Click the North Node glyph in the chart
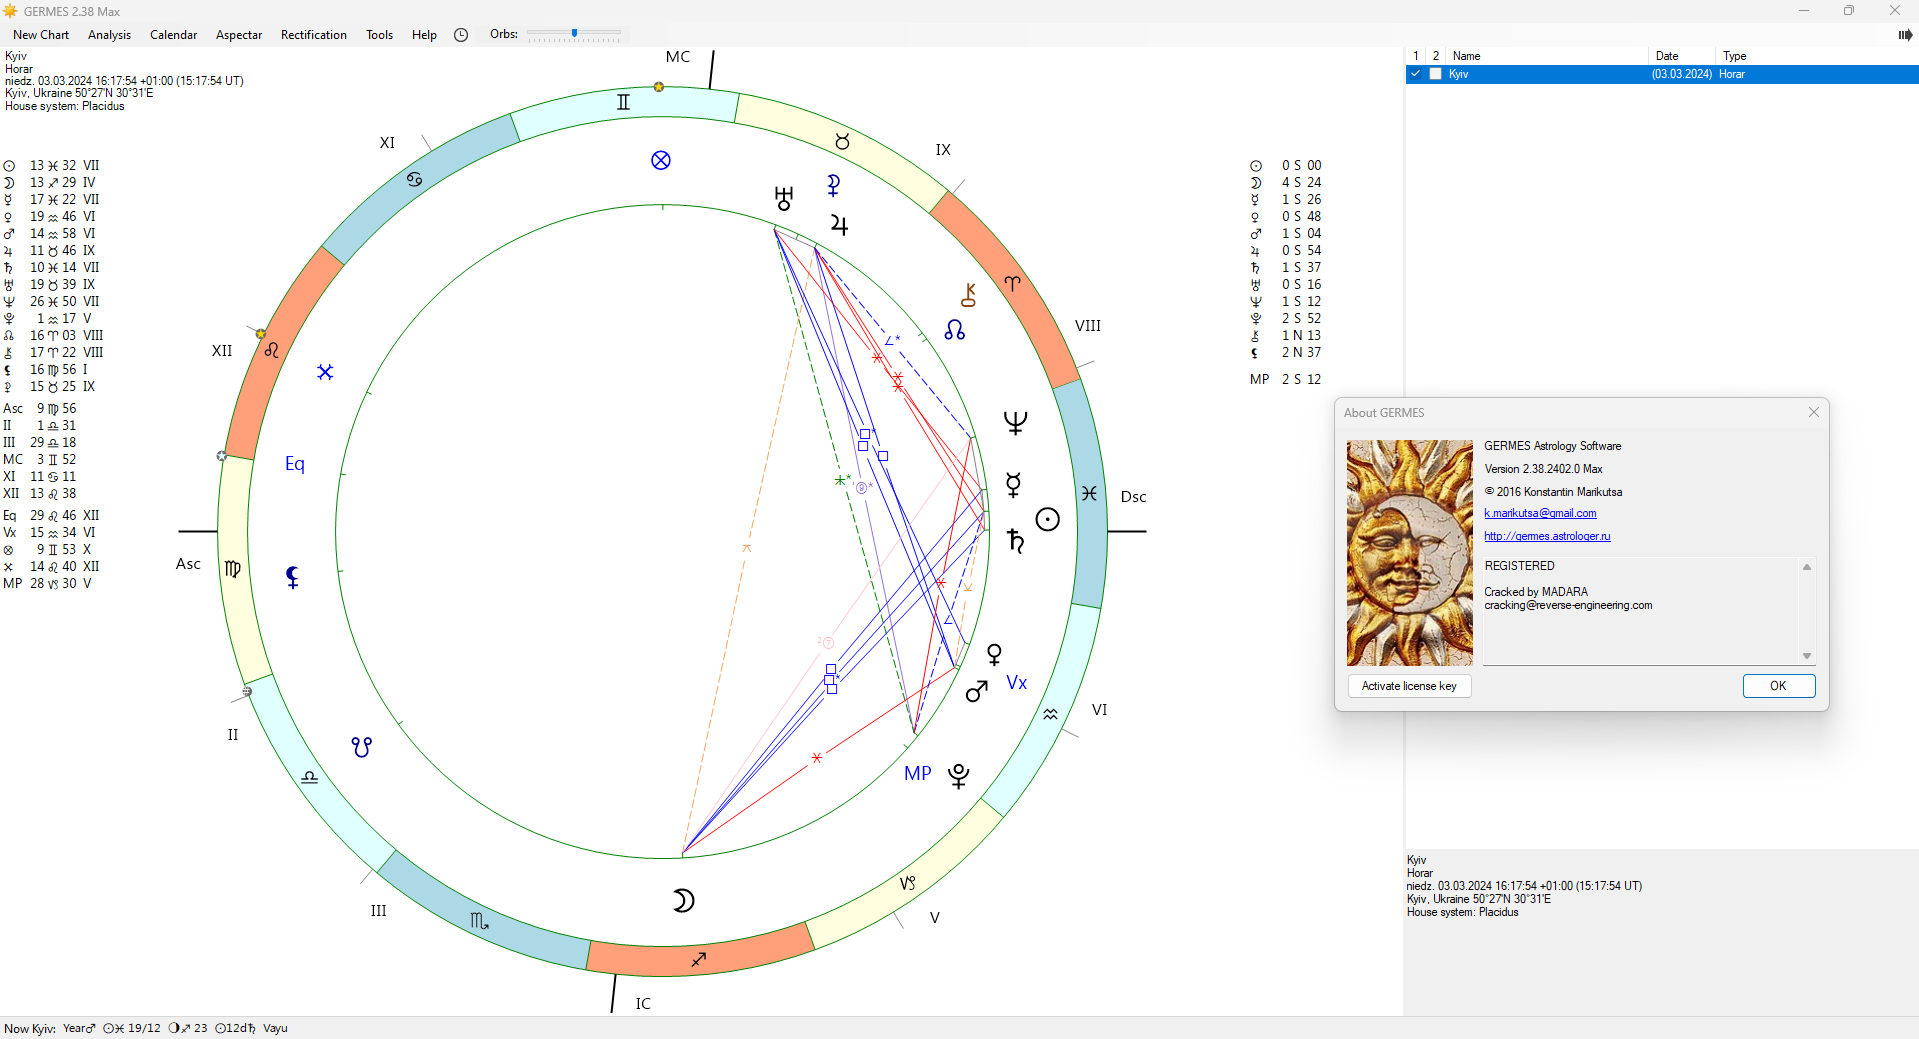The height and width of the screenshot is (1039, 1919). (955, 330)
